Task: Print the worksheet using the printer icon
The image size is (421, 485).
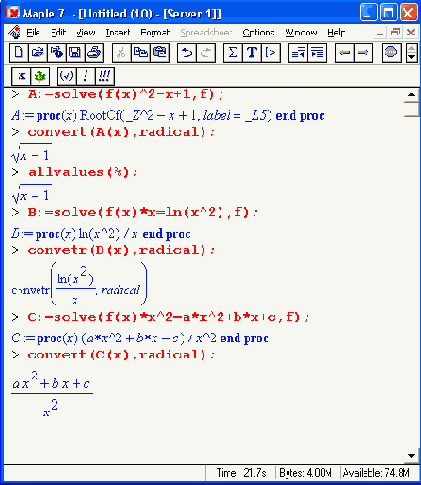Action: 94,53
